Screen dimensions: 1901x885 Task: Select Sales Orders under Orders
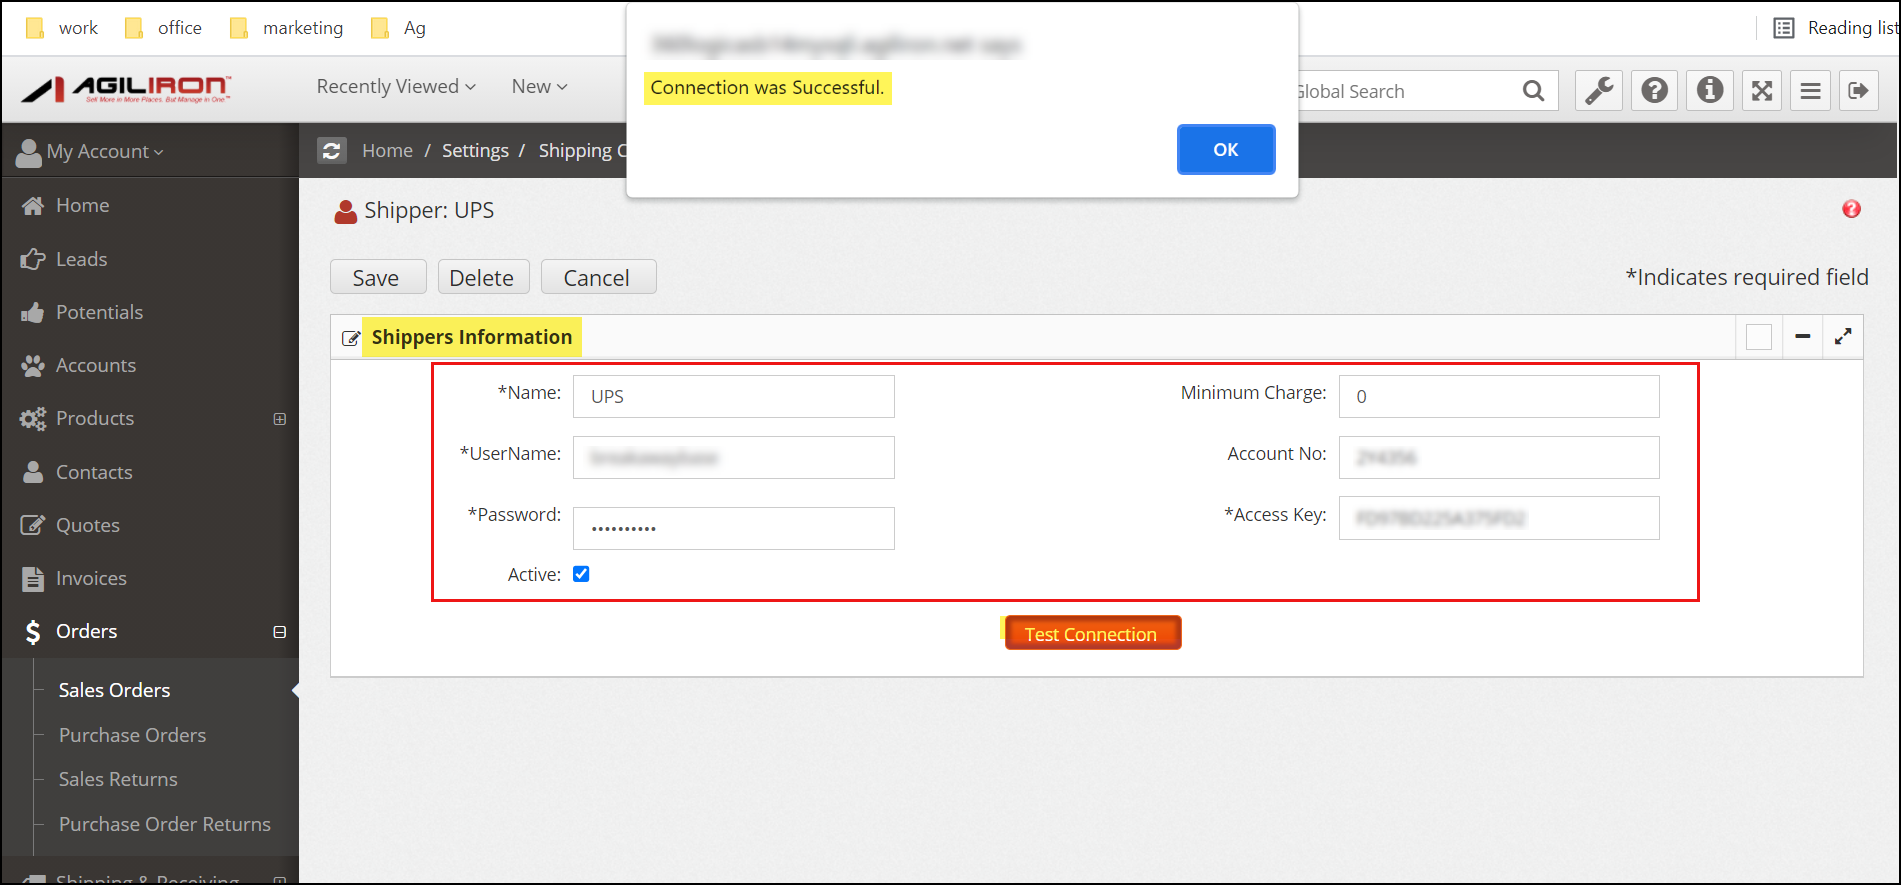[114, 690]
